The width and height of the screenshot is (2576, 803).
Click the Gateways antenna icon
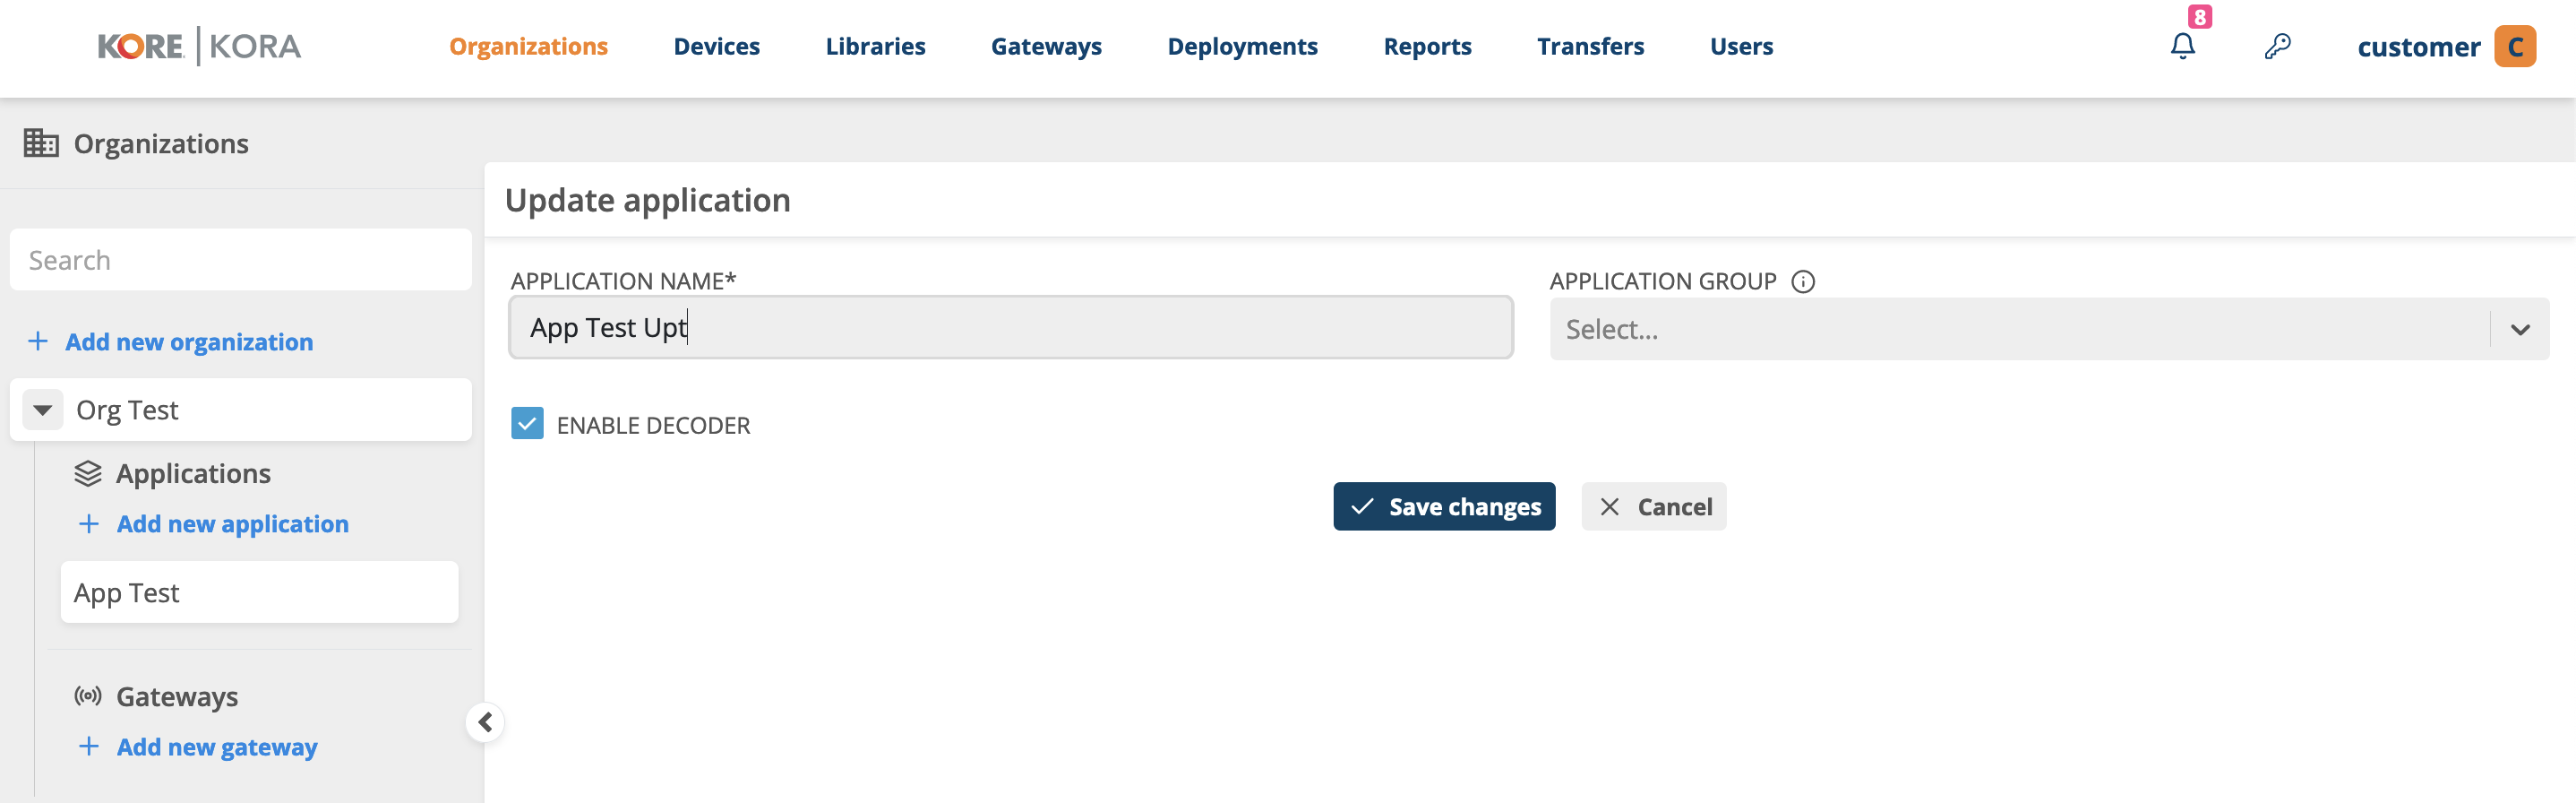pos(88,696)
